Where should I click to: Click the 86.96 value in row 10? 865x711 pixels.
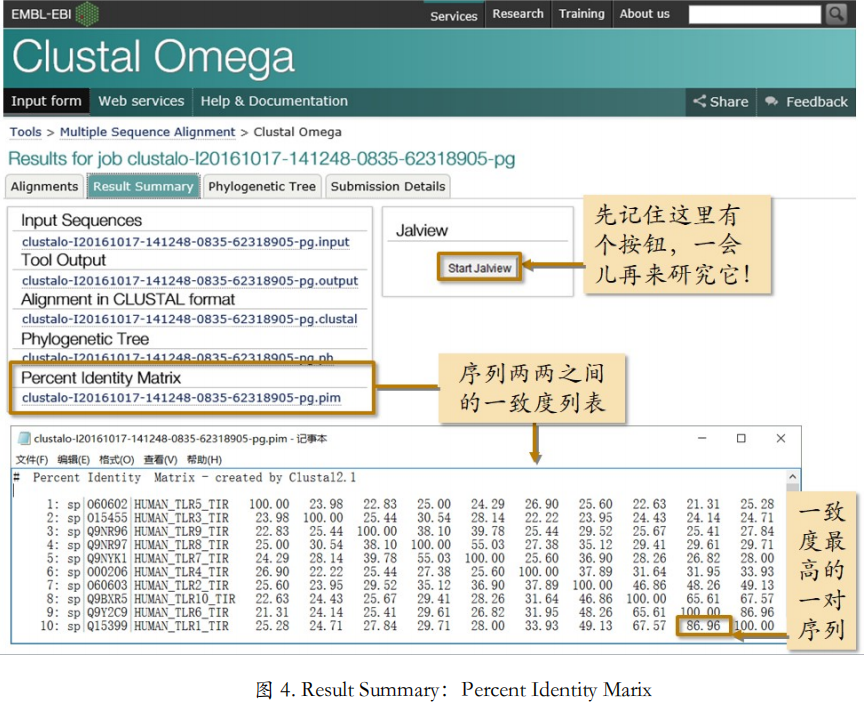point(703,626)
